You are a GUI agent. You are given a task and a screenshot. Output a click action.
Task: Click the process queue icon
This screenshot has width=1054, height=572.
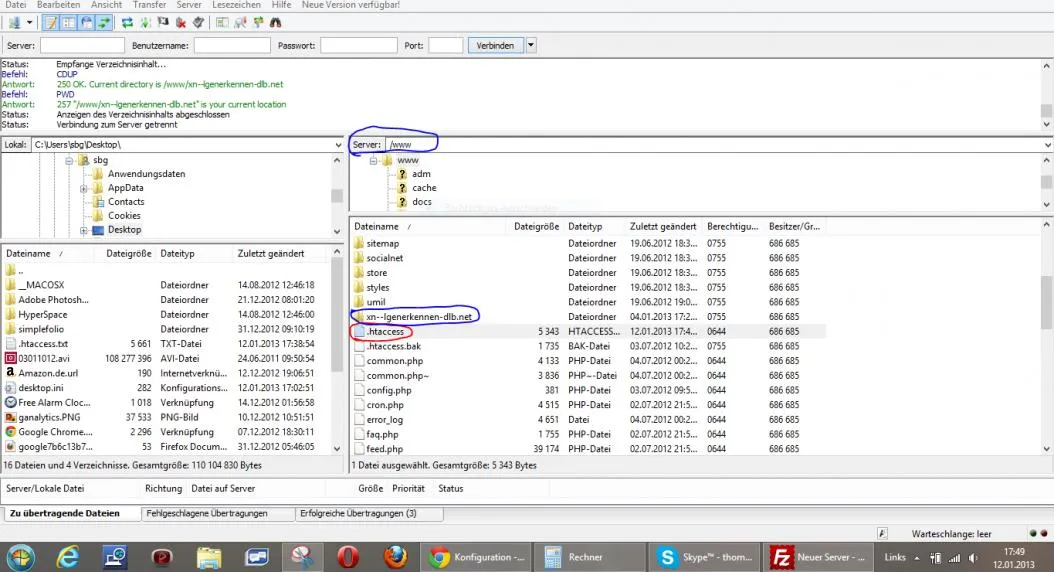point(145,23)
